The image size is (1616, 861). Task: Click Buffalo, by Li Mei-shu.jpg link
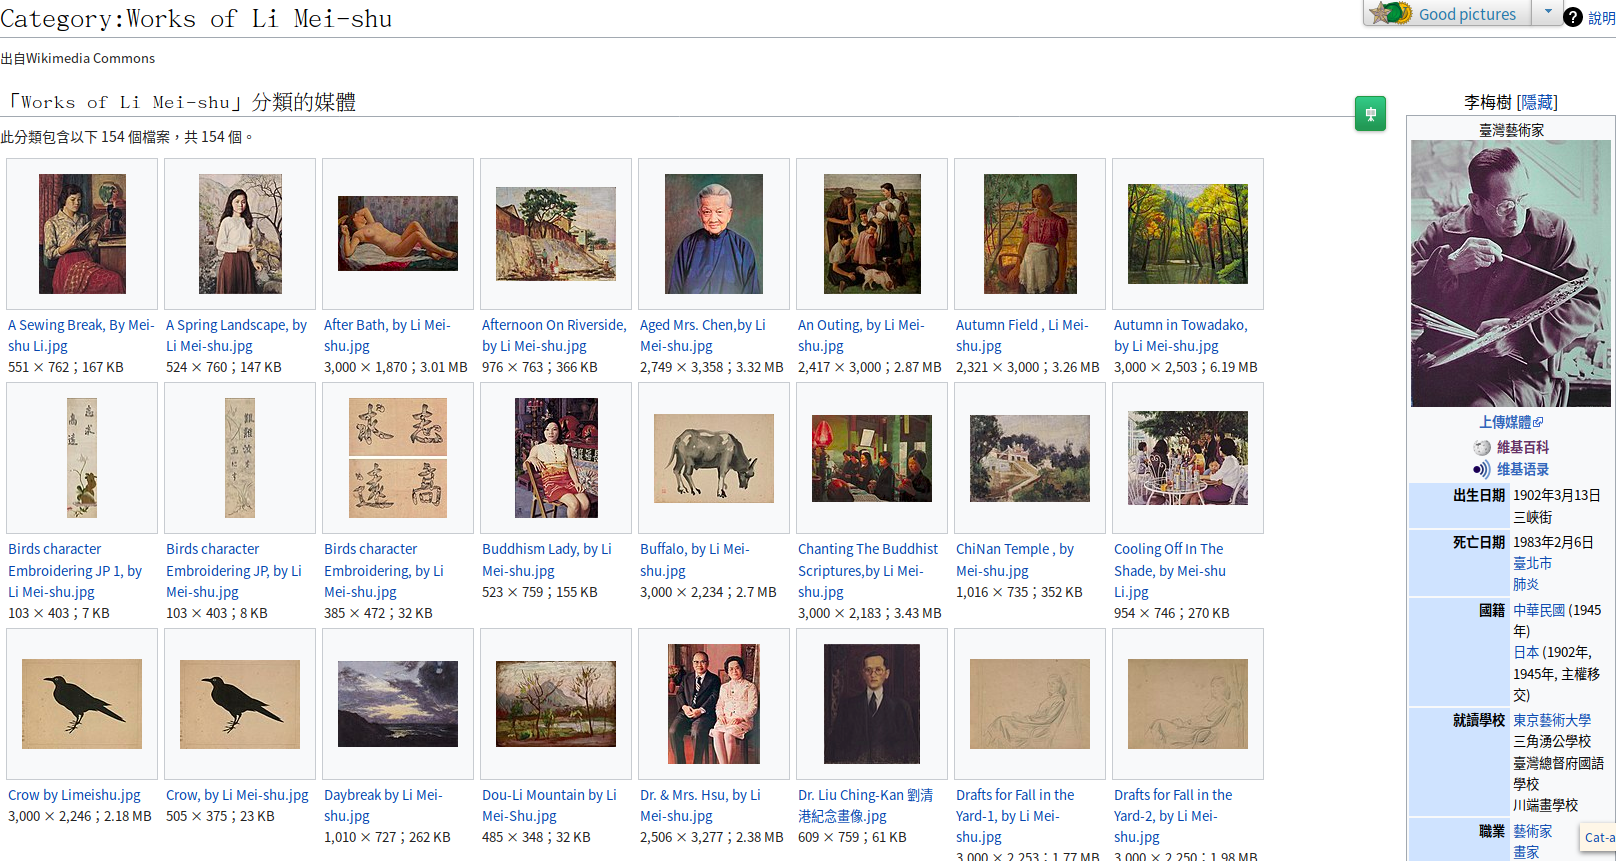coord(695,559)
